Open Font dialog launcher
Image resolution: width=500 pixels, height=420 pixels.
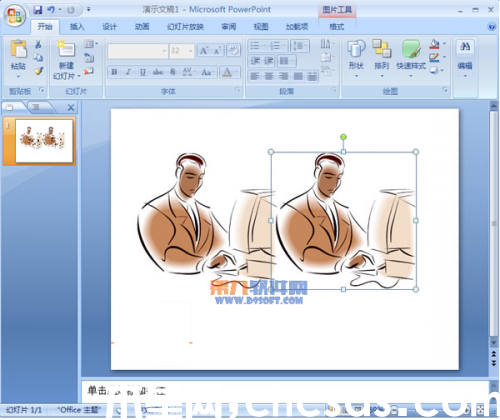tap(238, 90)
